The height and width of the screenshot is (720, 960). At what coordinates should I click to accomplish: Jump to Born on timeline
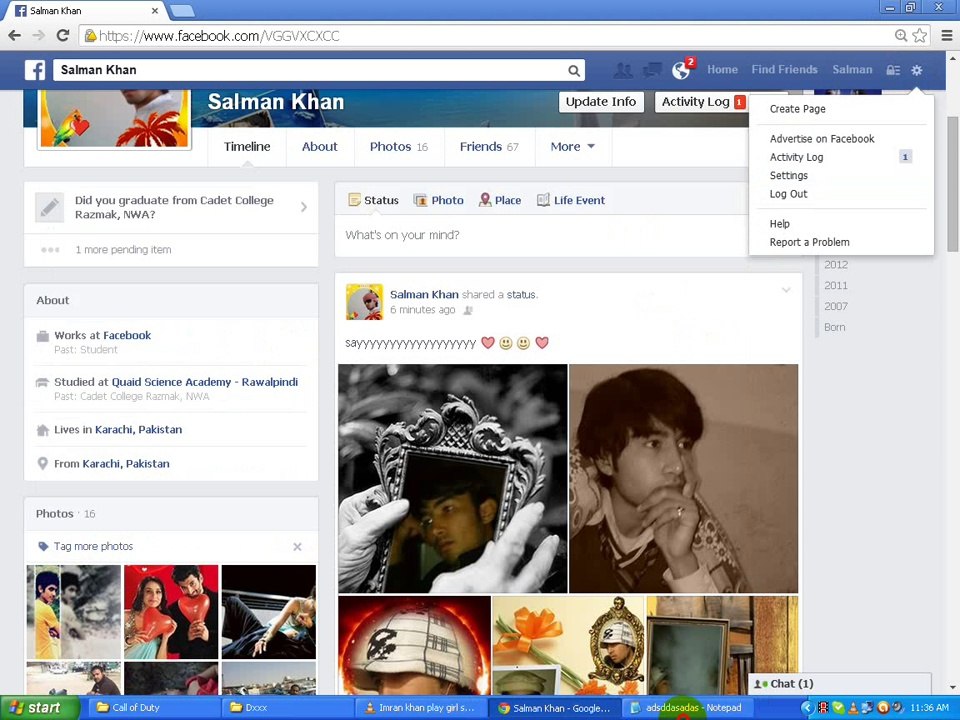click(834, 328)
